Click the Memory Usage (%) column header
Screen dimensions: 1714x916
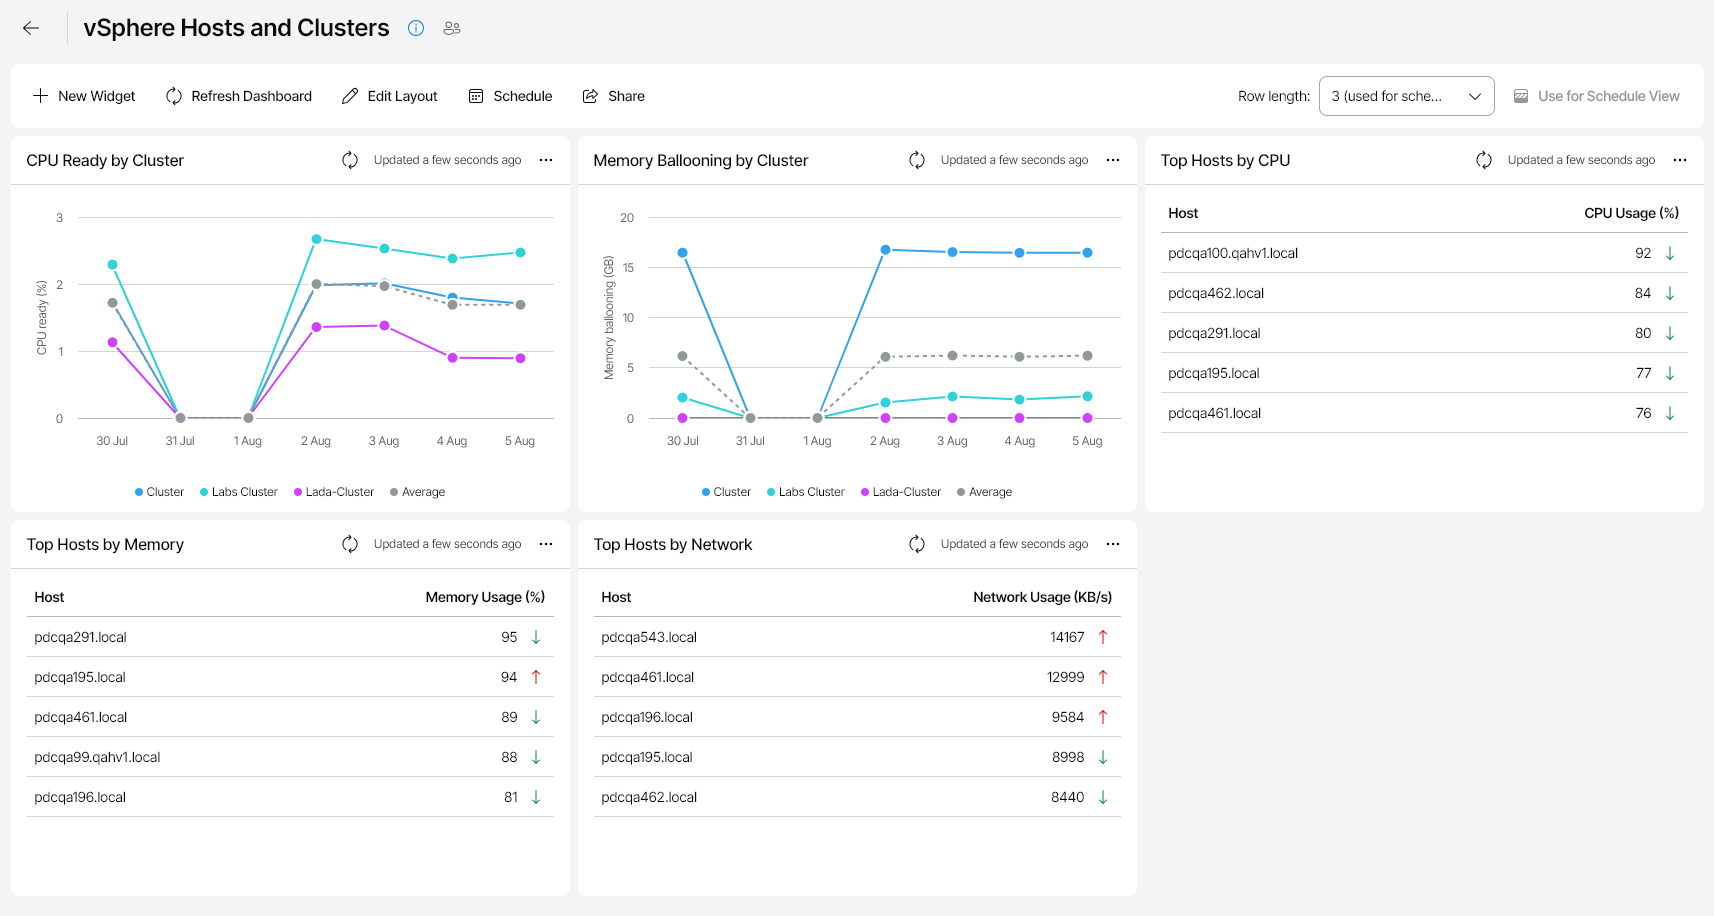click(485, 597)
